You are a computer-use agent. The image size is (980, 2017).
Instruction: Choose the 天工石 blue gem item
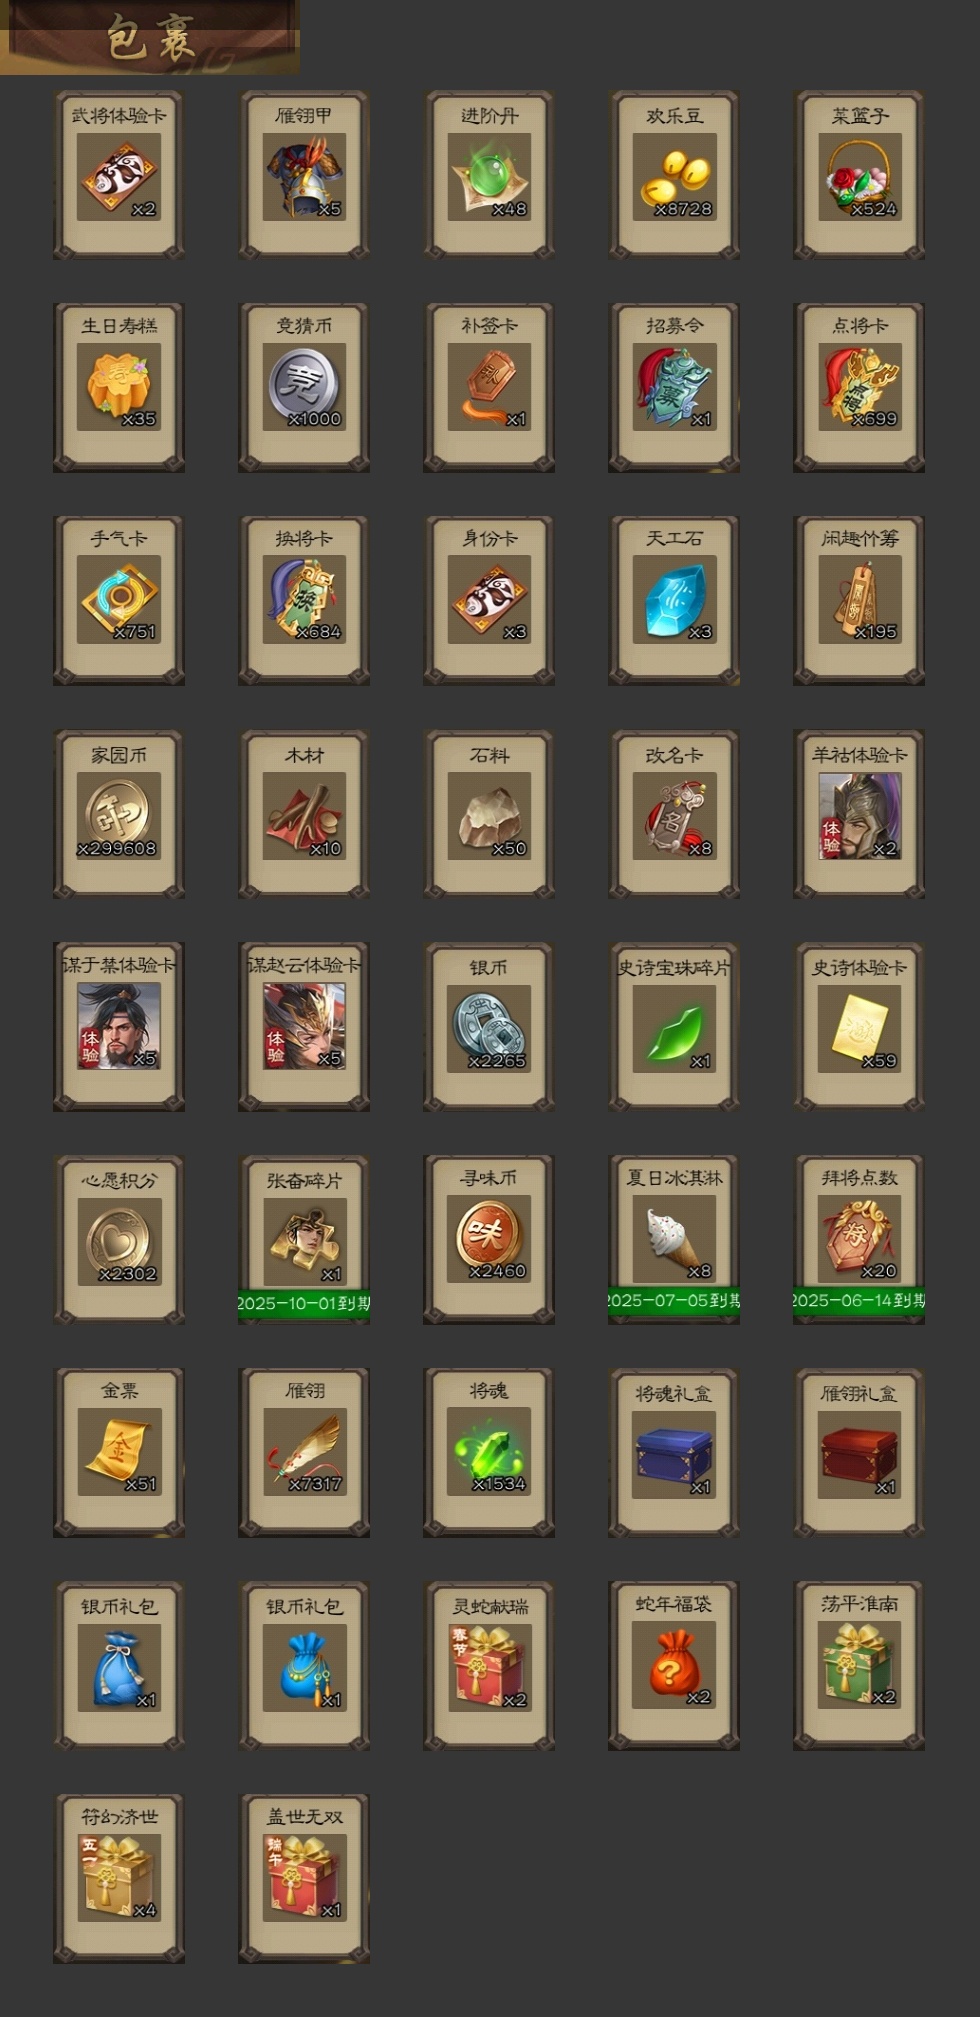pyautogui.click(x=674, y=600)
